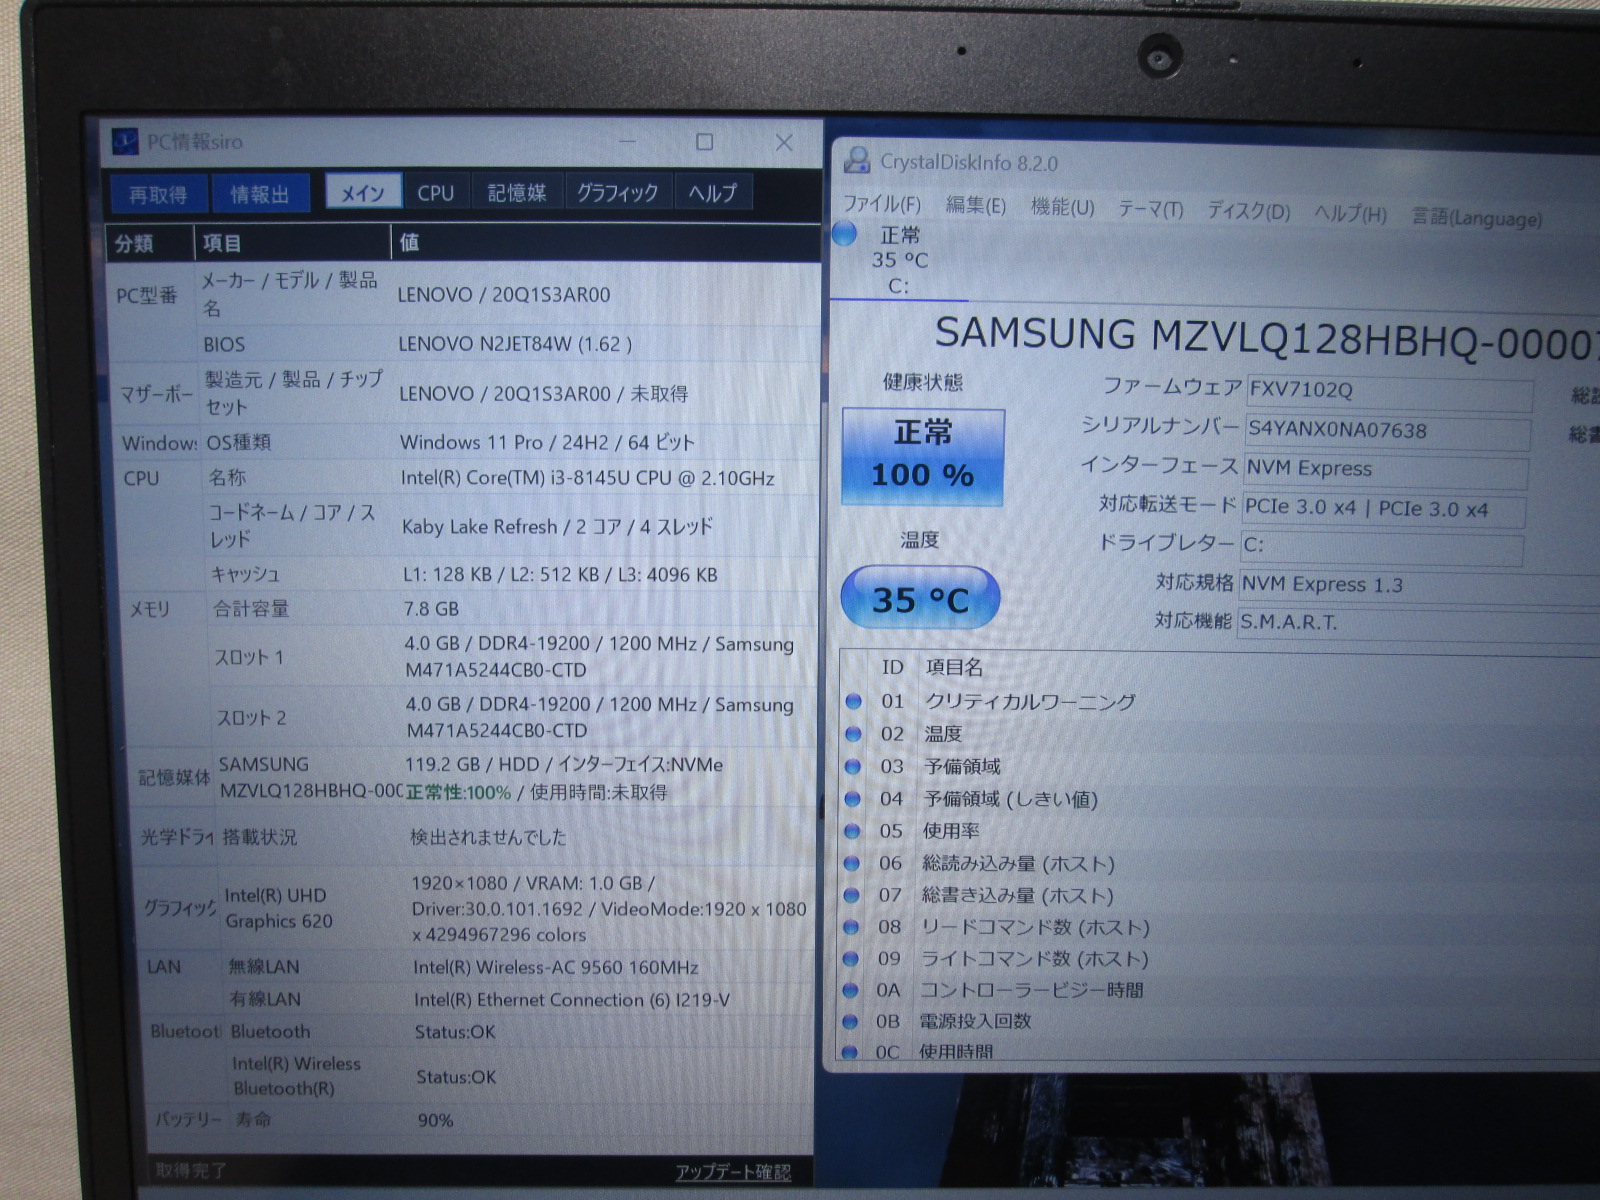Click status dot for 予備領域 (しきい値) row
Image resolution: width=1600 pixels, height=1200 pixels.
[x=852, y=799]
